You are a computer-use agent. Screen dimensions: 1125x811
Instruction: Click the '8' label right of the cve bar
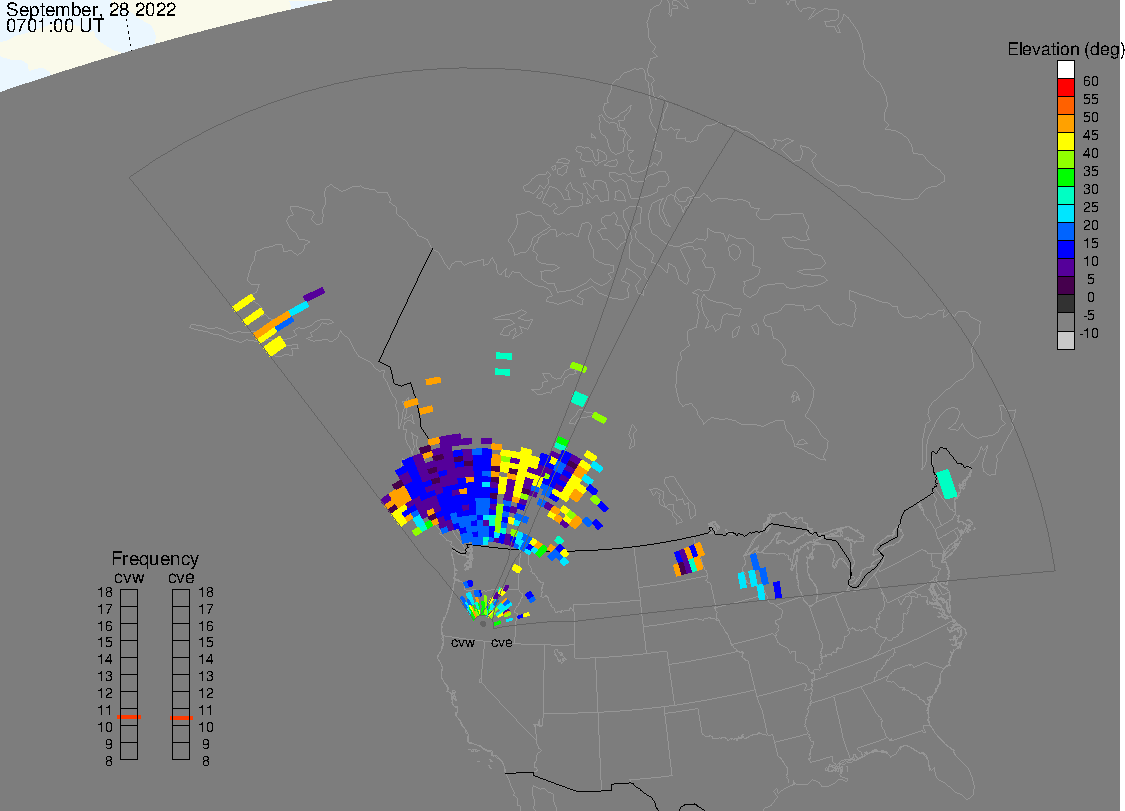click(x=206, y=761)
